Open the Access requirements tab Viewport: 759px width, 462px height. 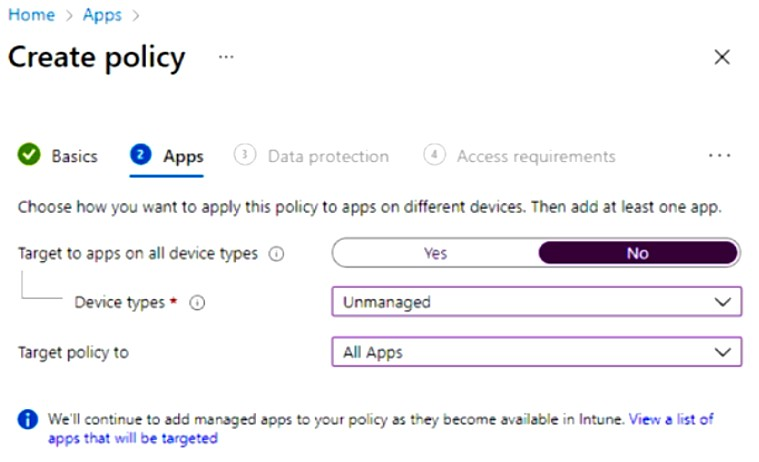point(536,156)
